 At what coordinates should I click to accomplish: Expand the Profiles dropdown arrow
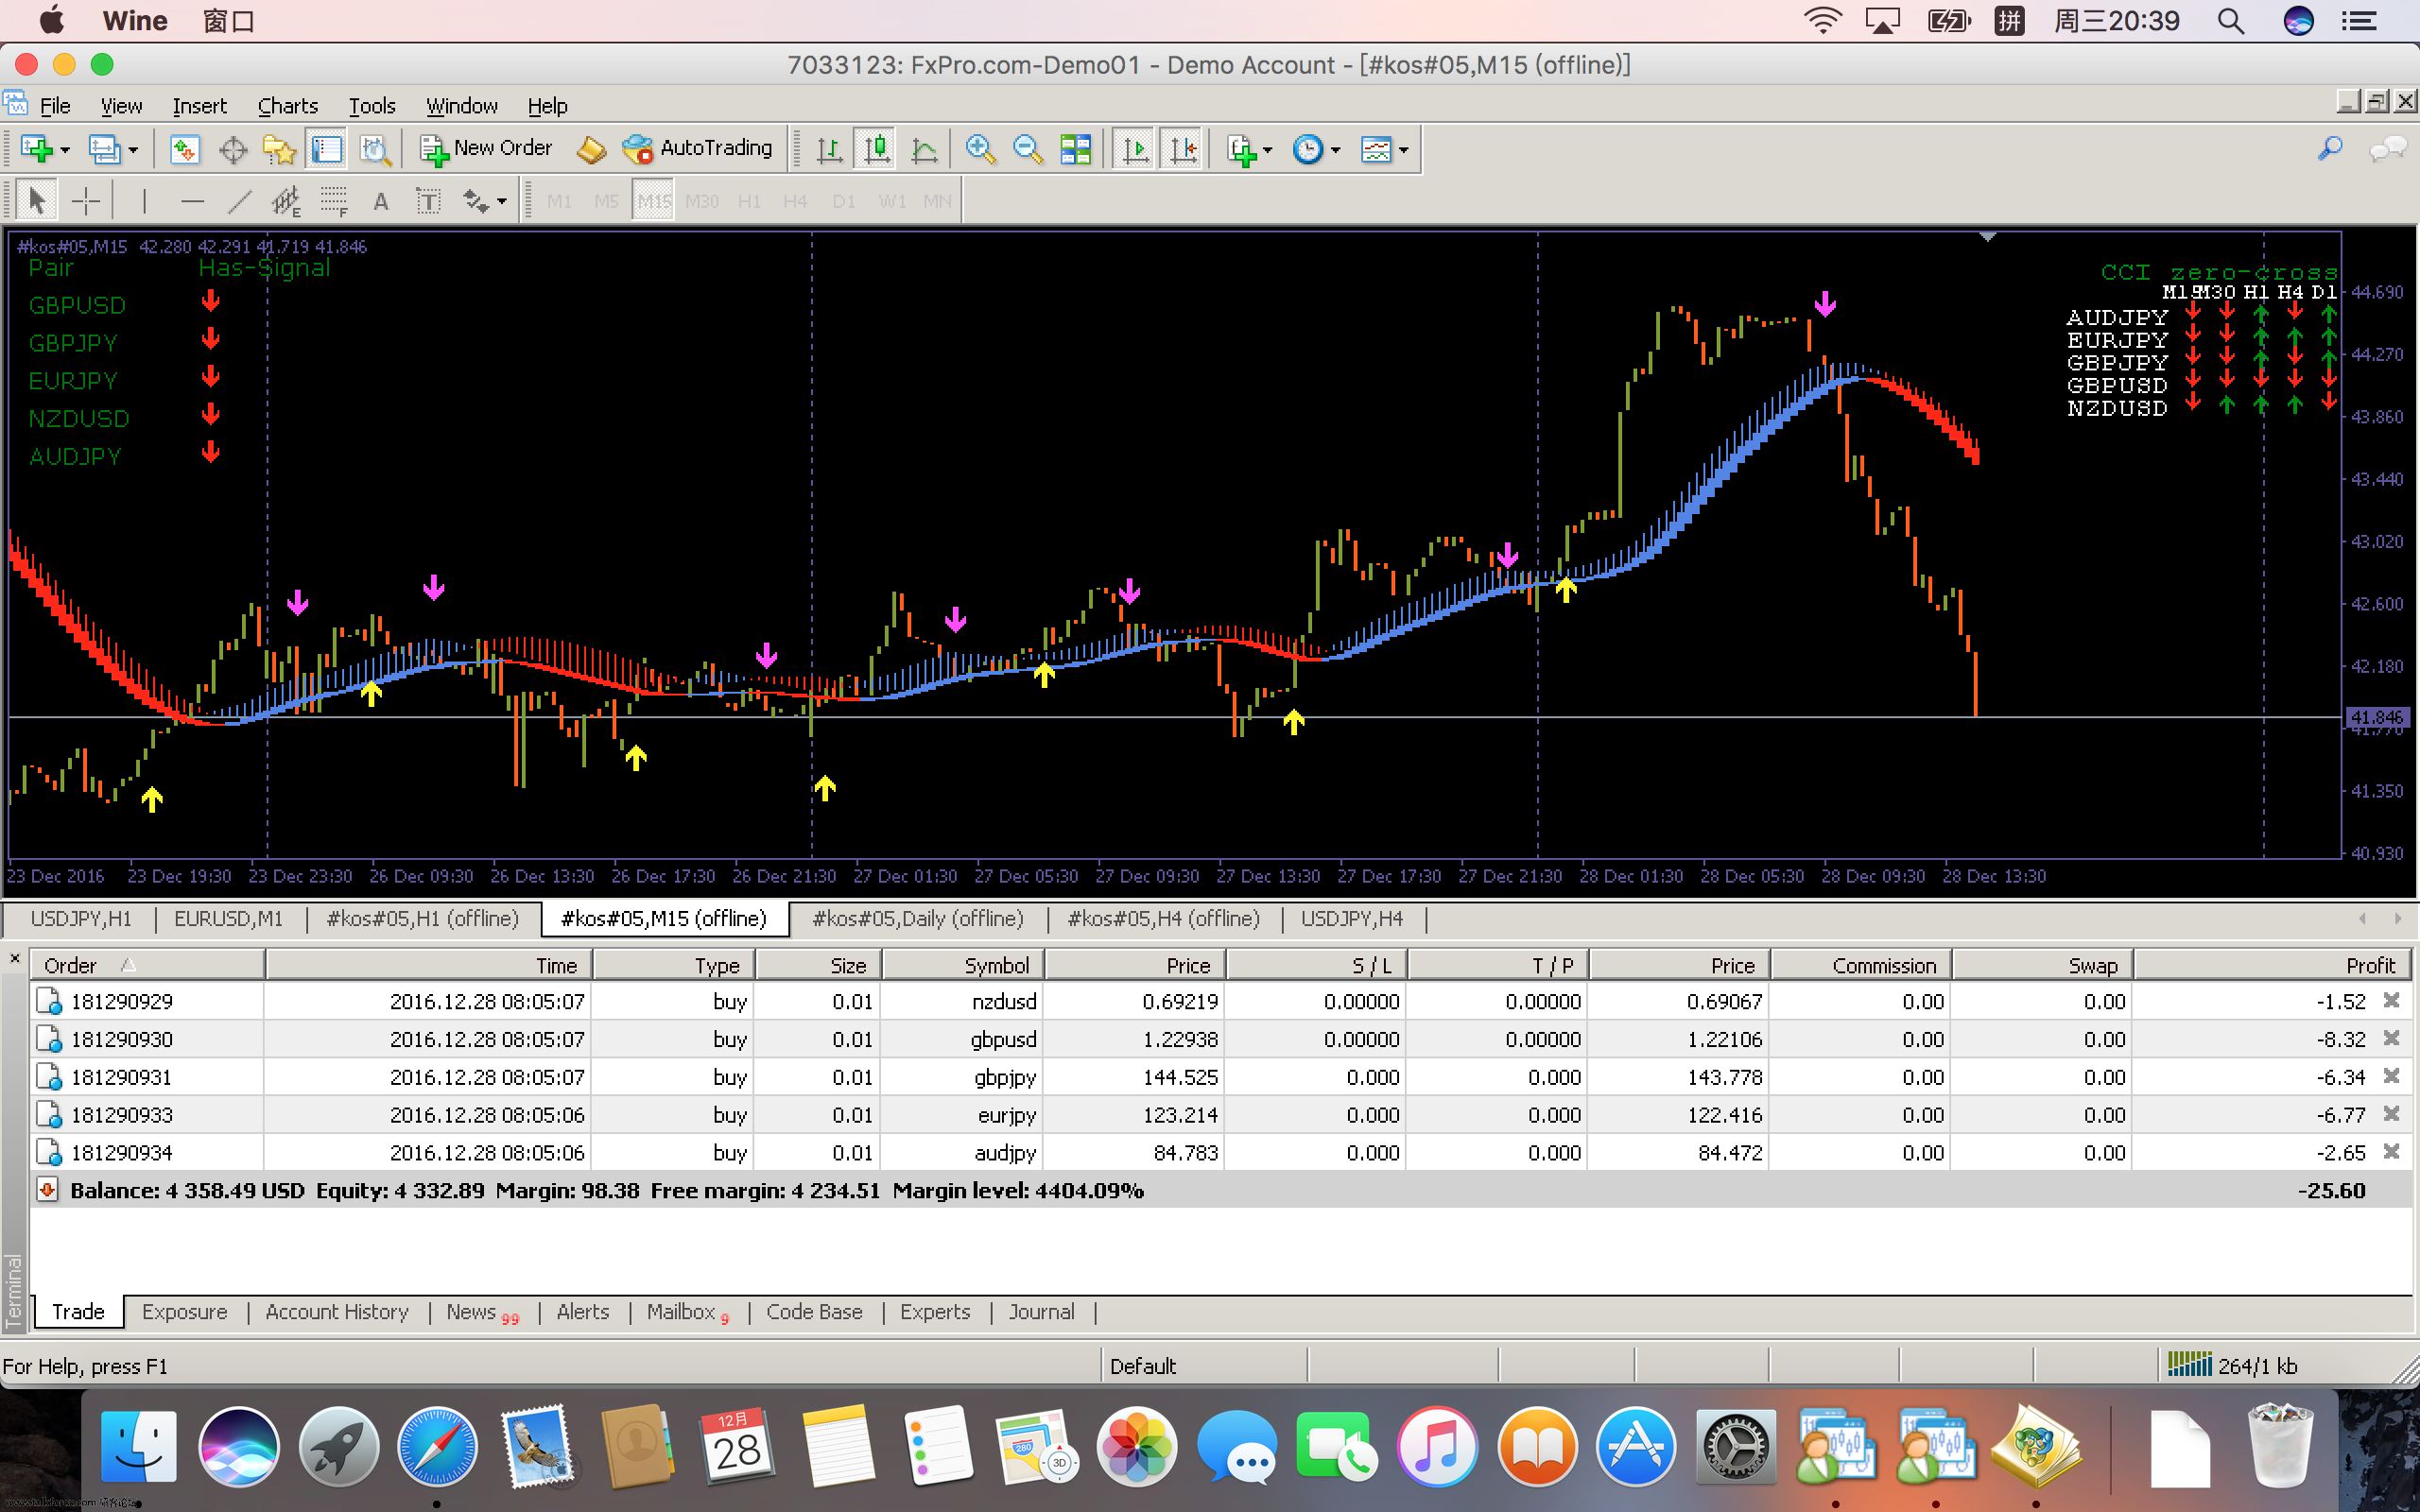133,150
